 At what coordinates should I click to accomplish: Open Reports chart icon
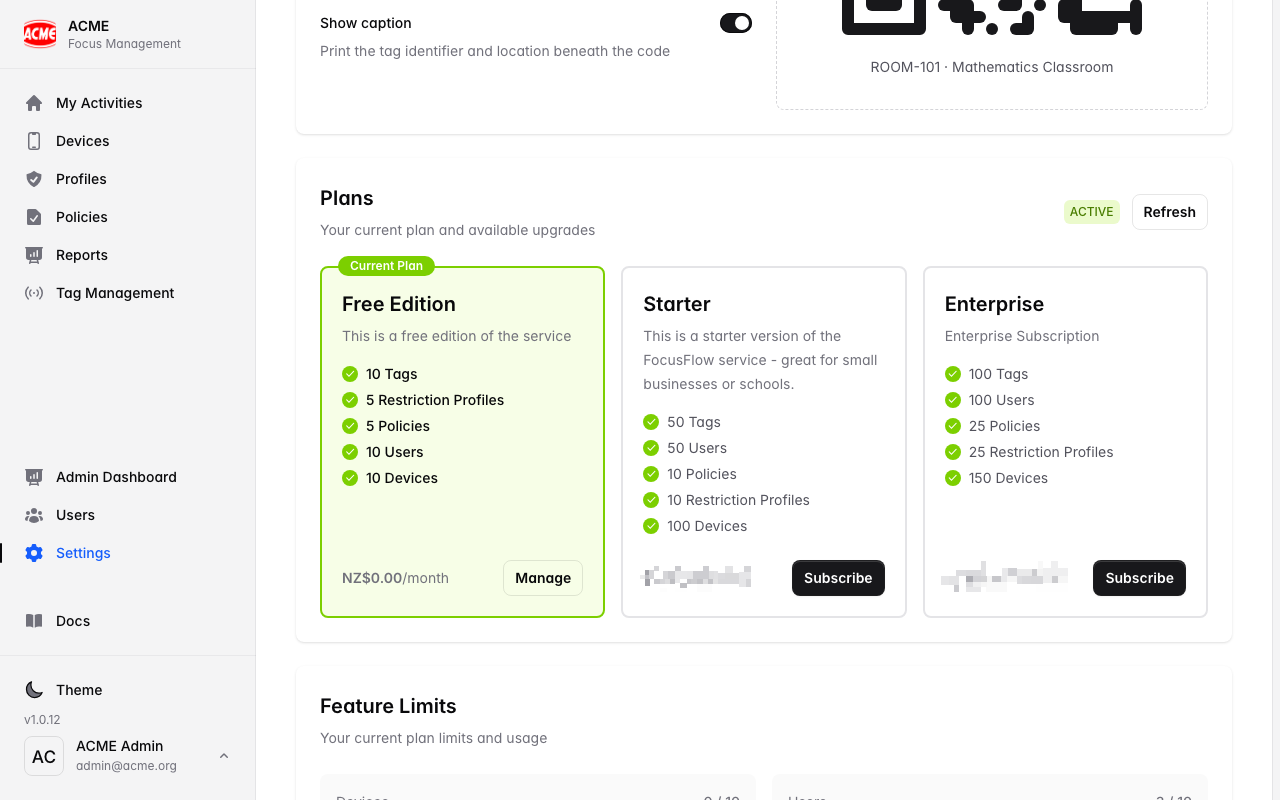pos(34,255)
